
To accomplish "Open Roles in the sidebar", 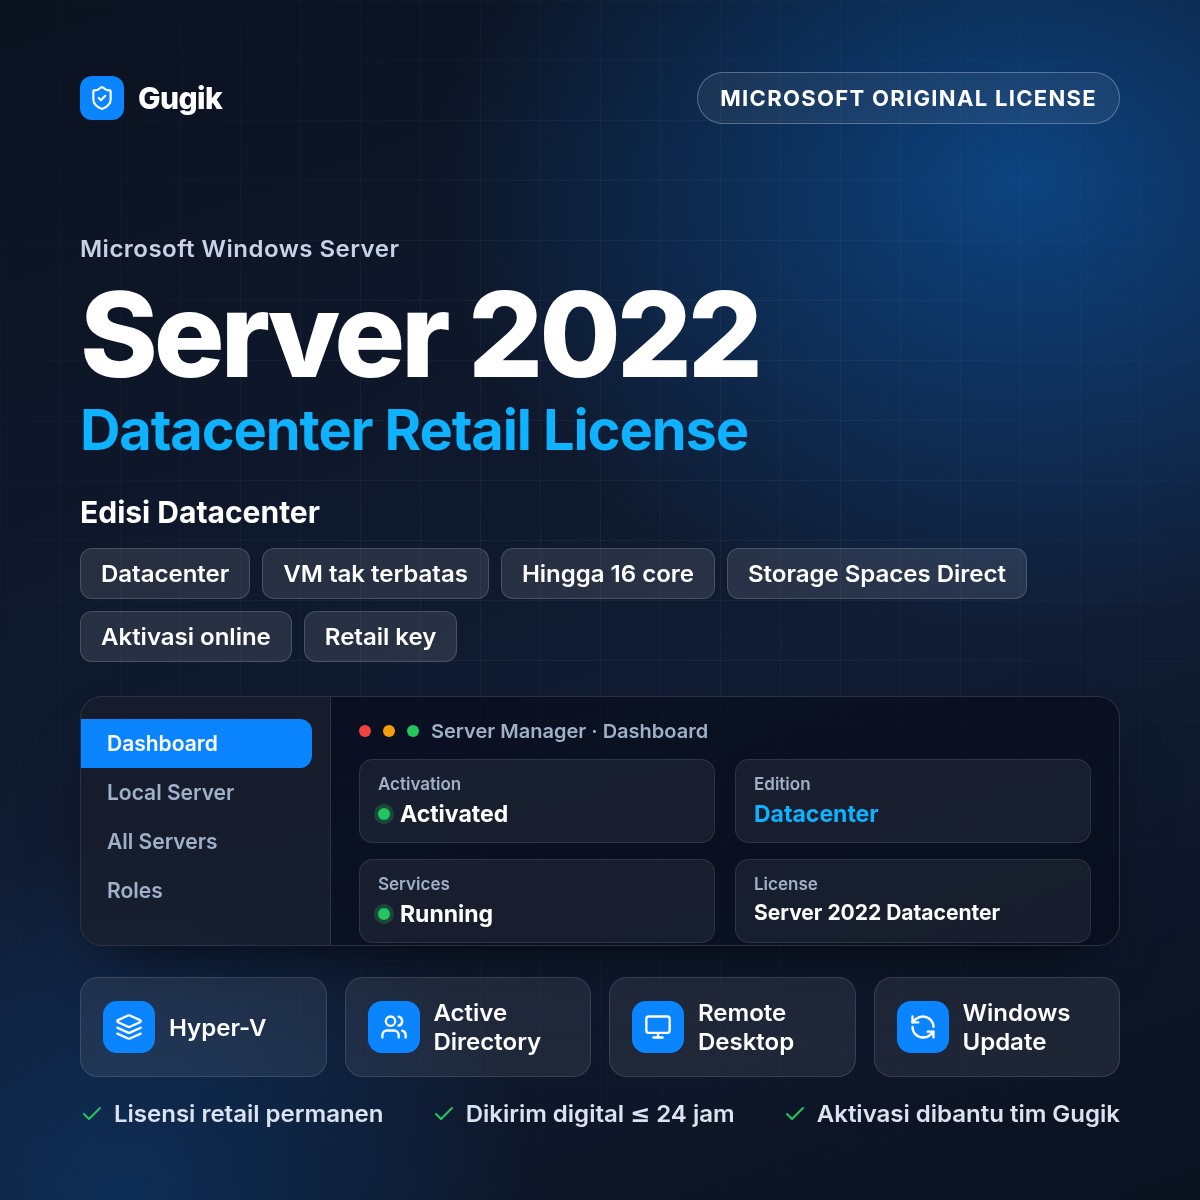I will (196, 890).
